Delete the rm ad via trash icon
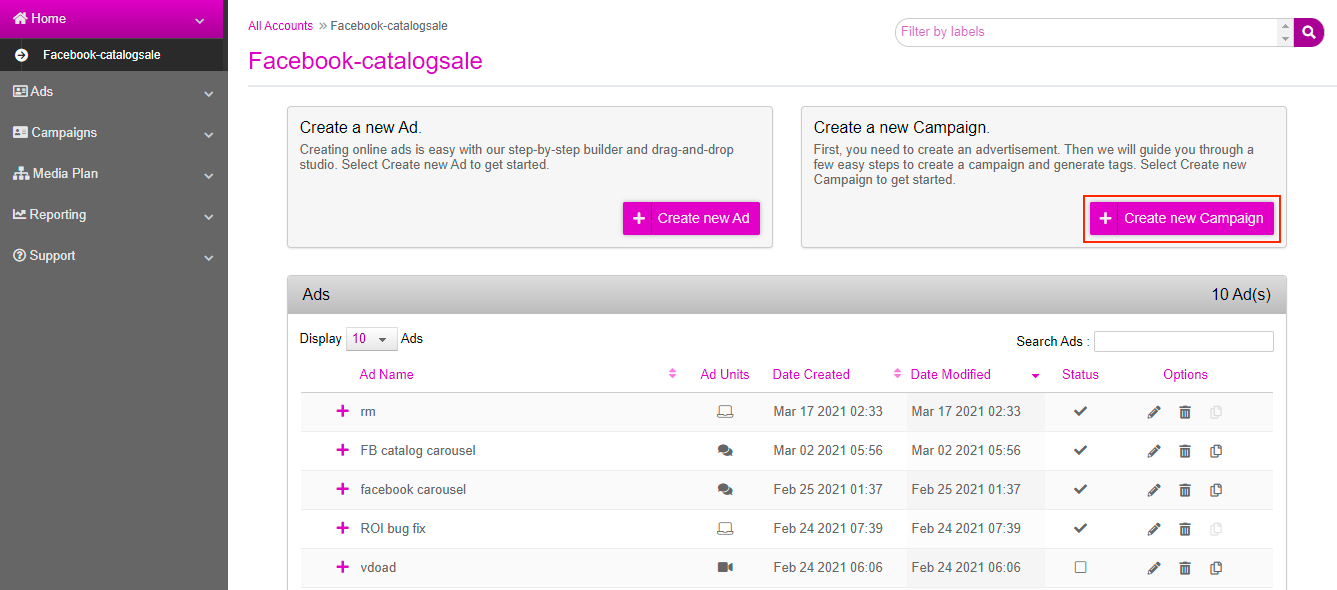This screenshot has width=1337, height=590. (1185, 412)
